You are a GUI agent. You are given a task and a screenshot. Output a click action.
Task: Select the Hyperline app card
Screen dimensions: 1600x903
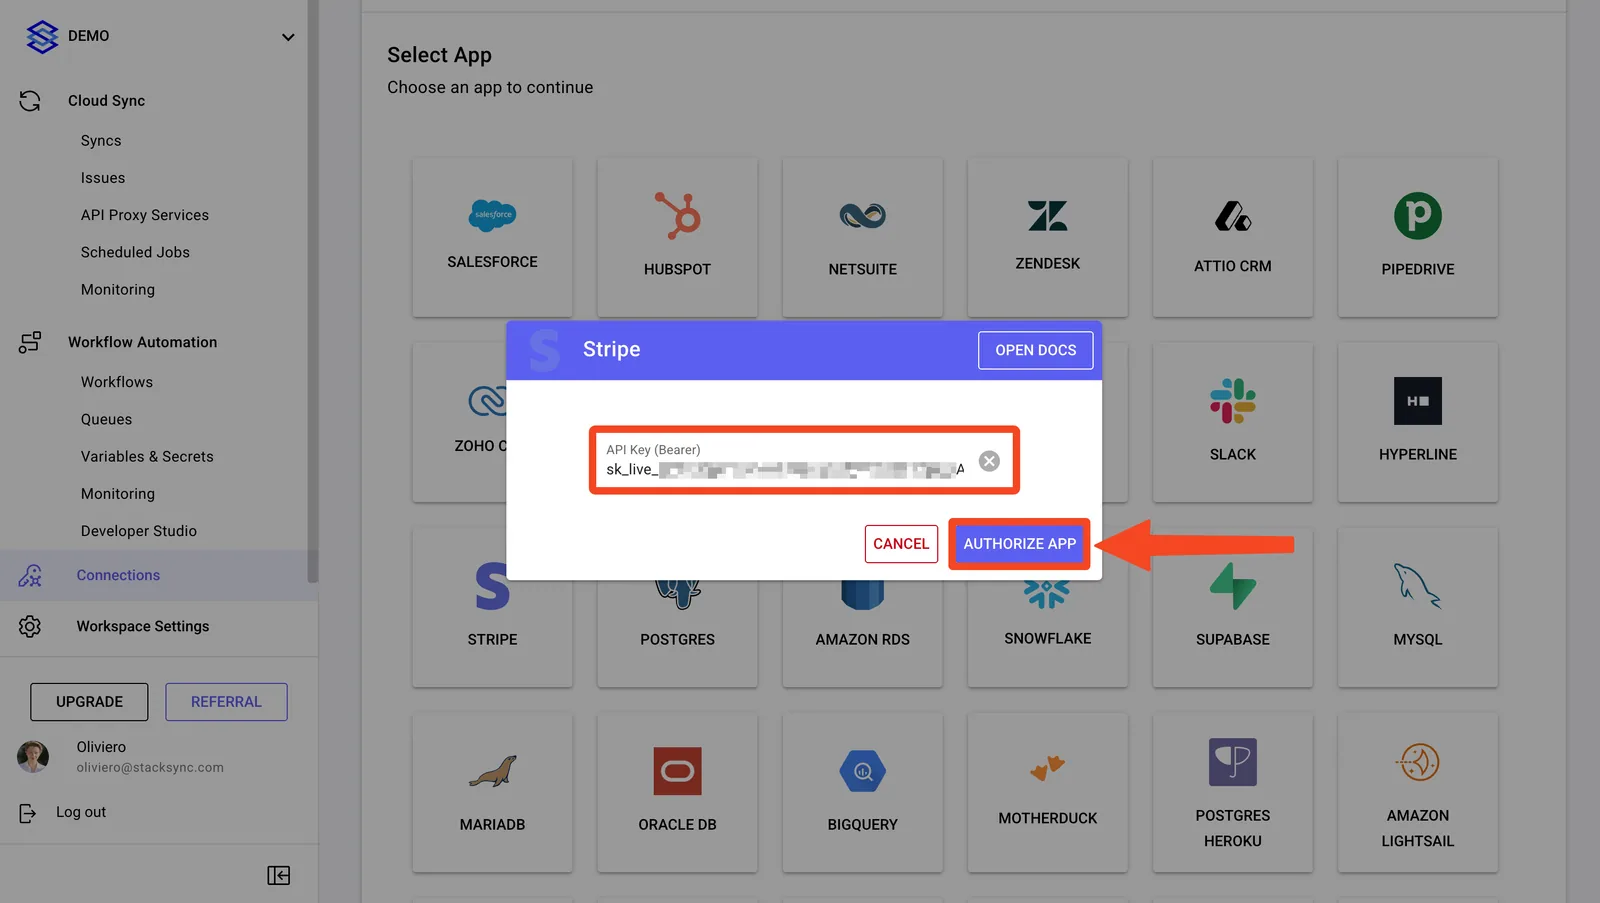pyautogui.click(x=1418, y=422)
